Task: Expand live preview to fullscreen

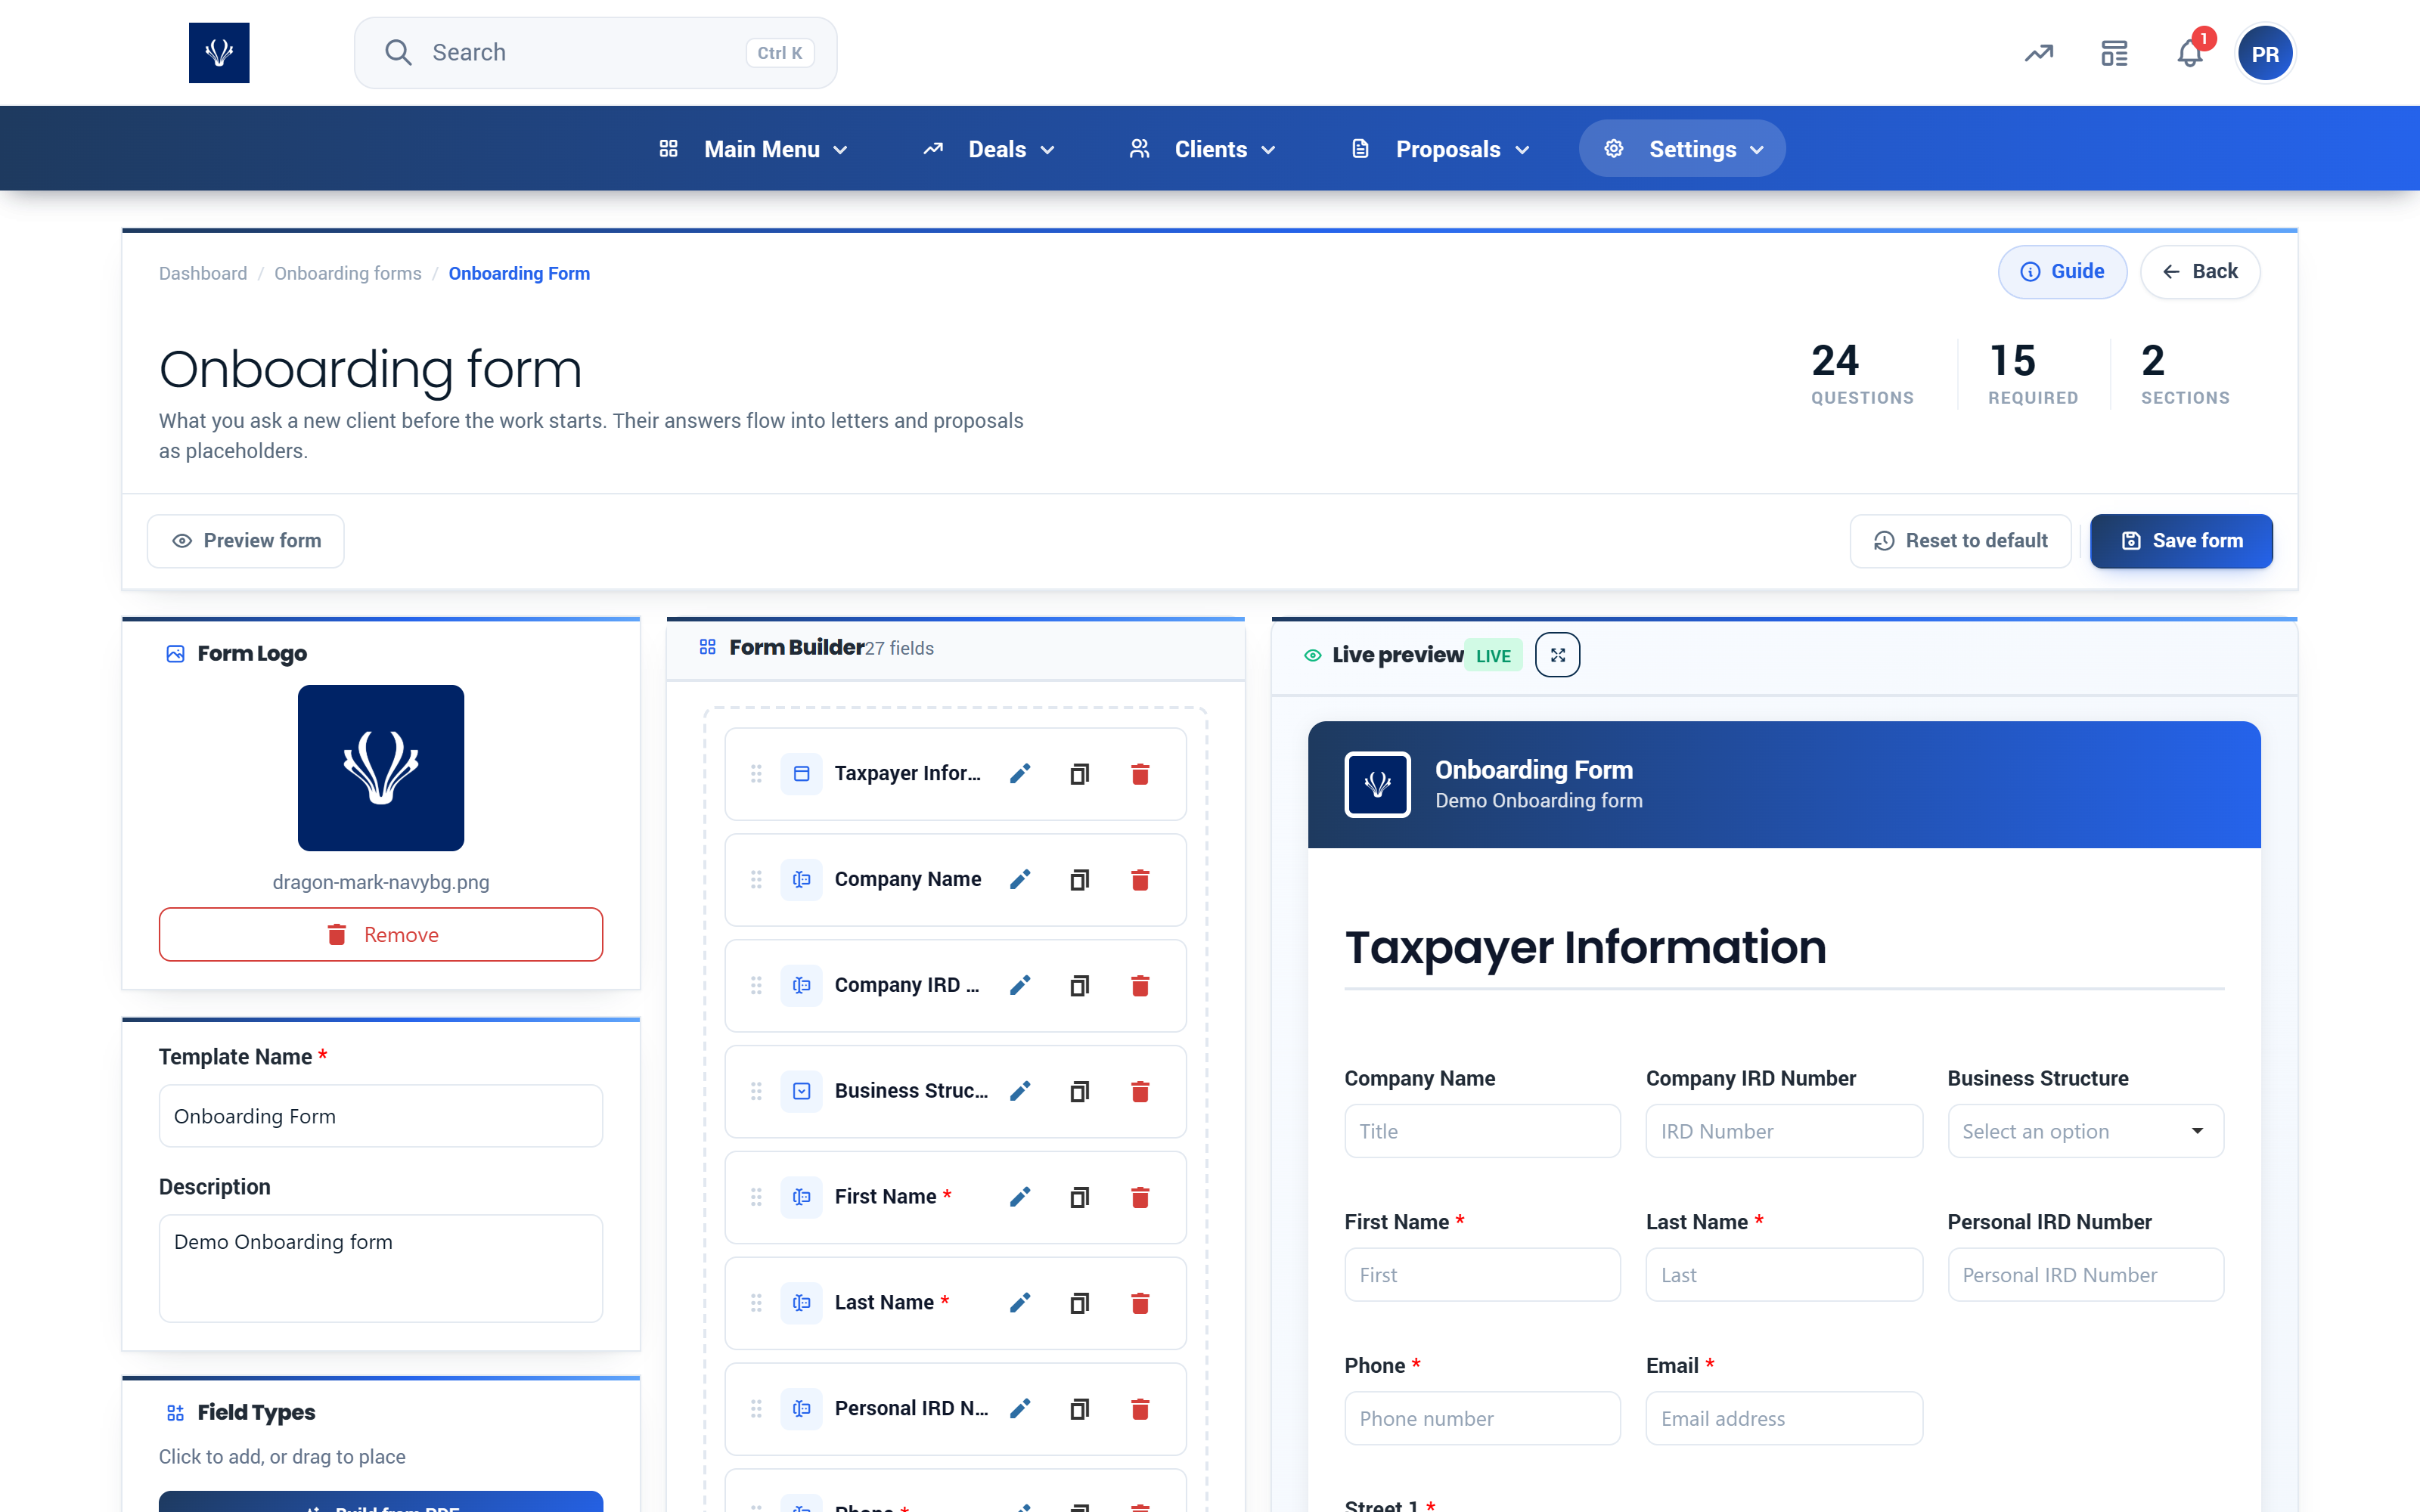Action: pos(1557,655)
